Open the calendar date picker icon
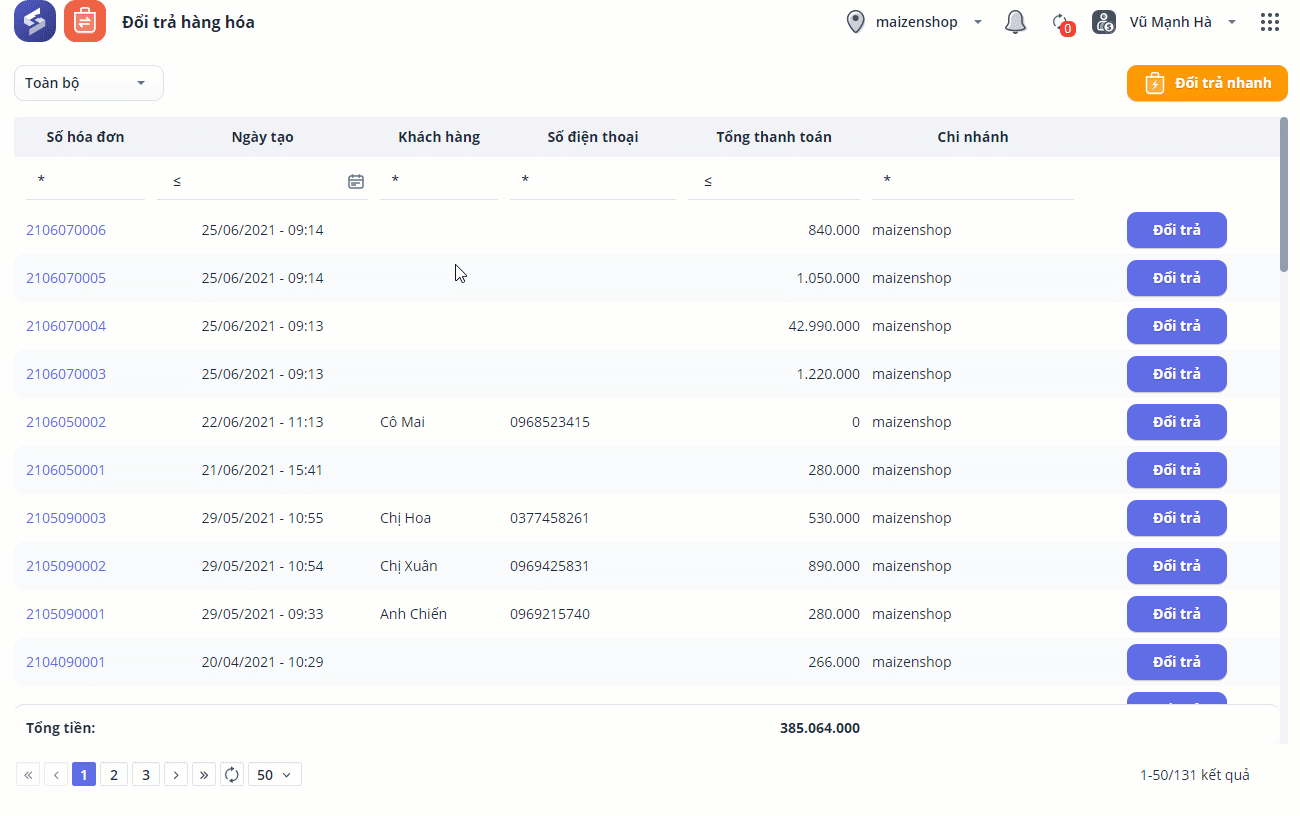The height and width of the screenshot is (816, 1300). 355,181
